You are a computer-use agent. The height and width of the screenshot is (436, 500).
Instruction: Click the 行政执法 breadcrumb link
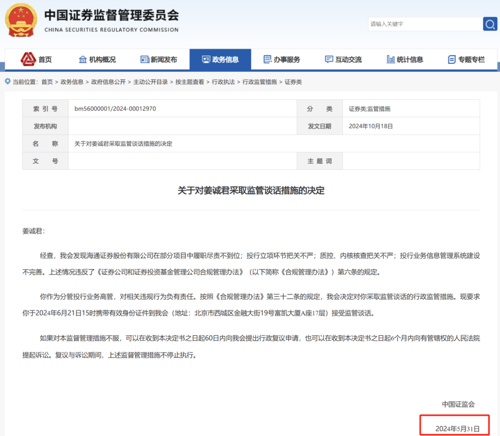pyautogui.click(x=223, y=82)
